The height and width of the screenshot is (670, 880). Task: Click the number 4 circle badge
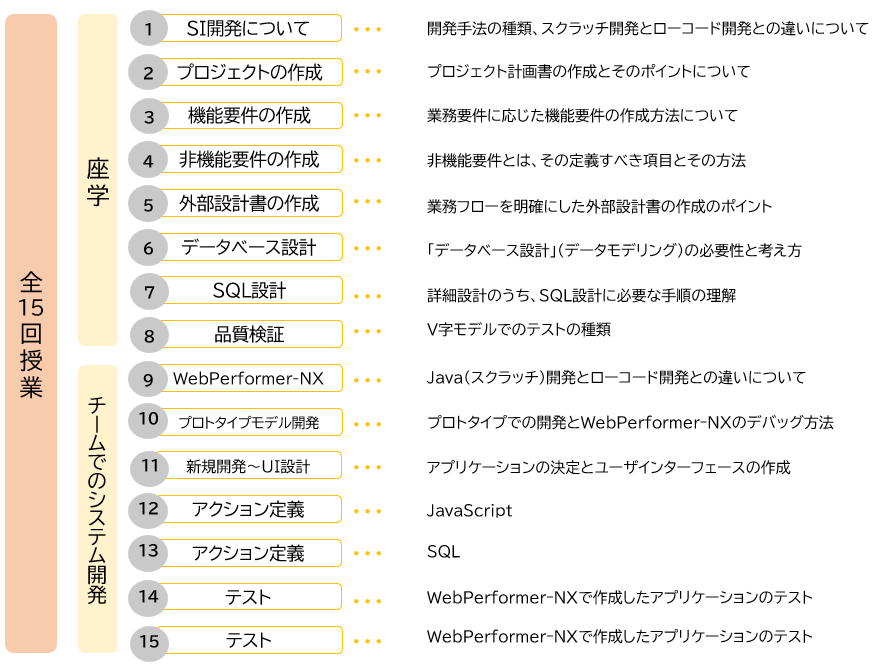(x=149, y=160)
